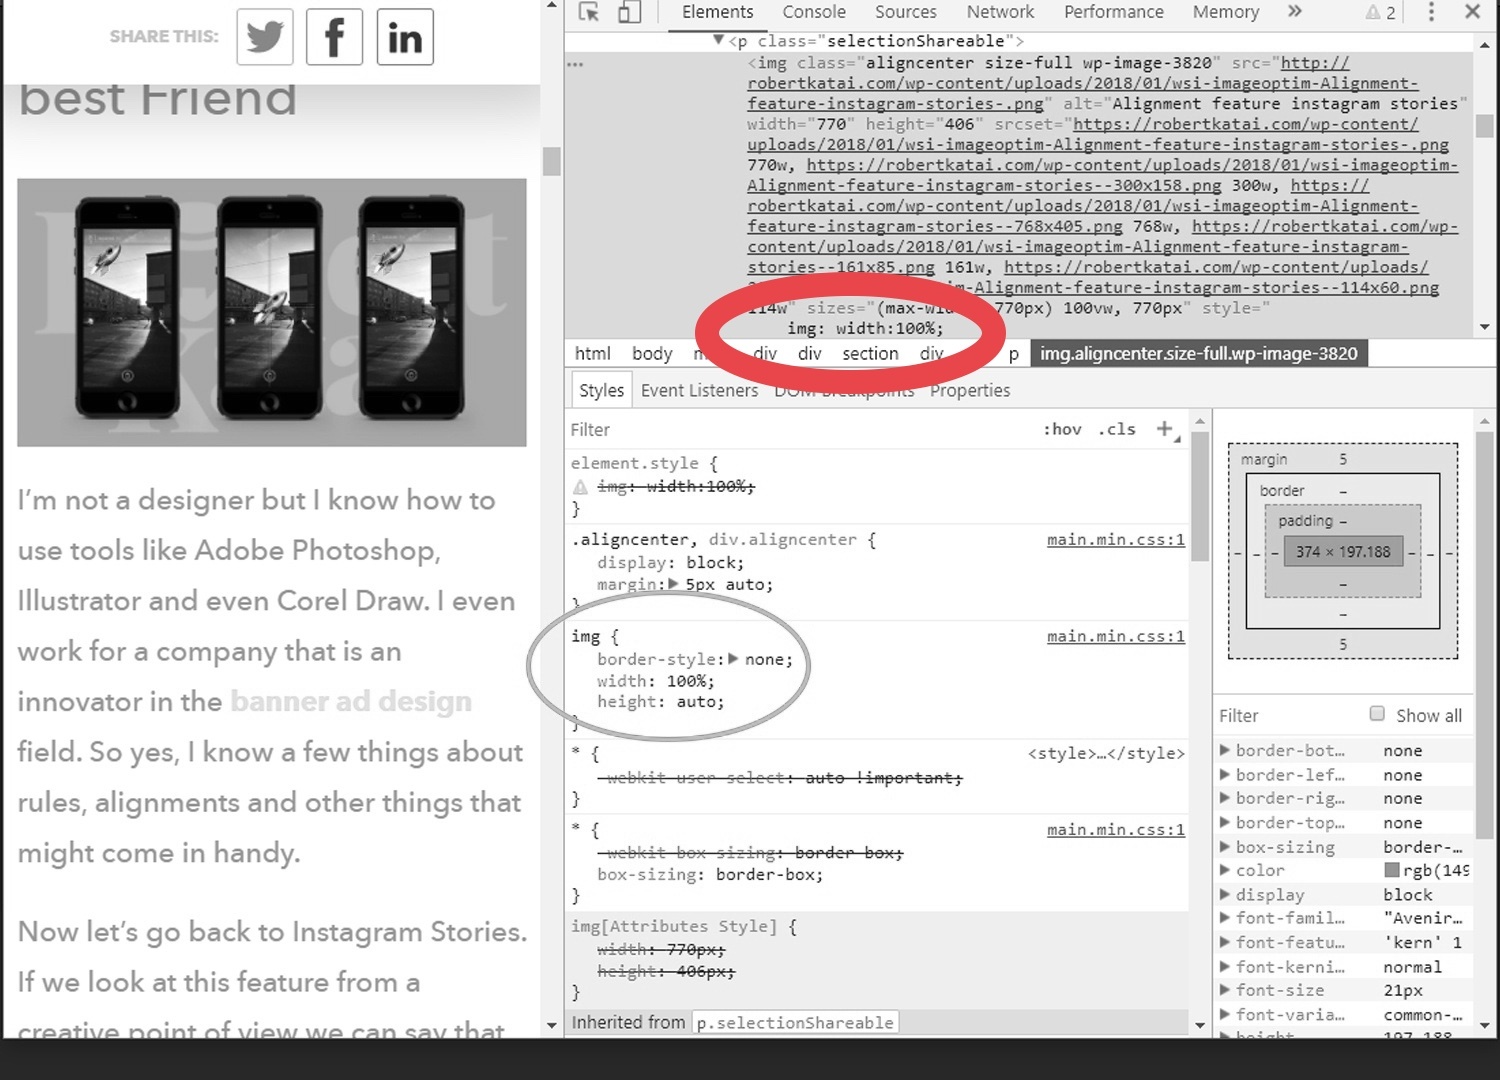Toggle the device toolbar icon
The width and height of the screenshot is (1500, 1080).
point(629,12)
